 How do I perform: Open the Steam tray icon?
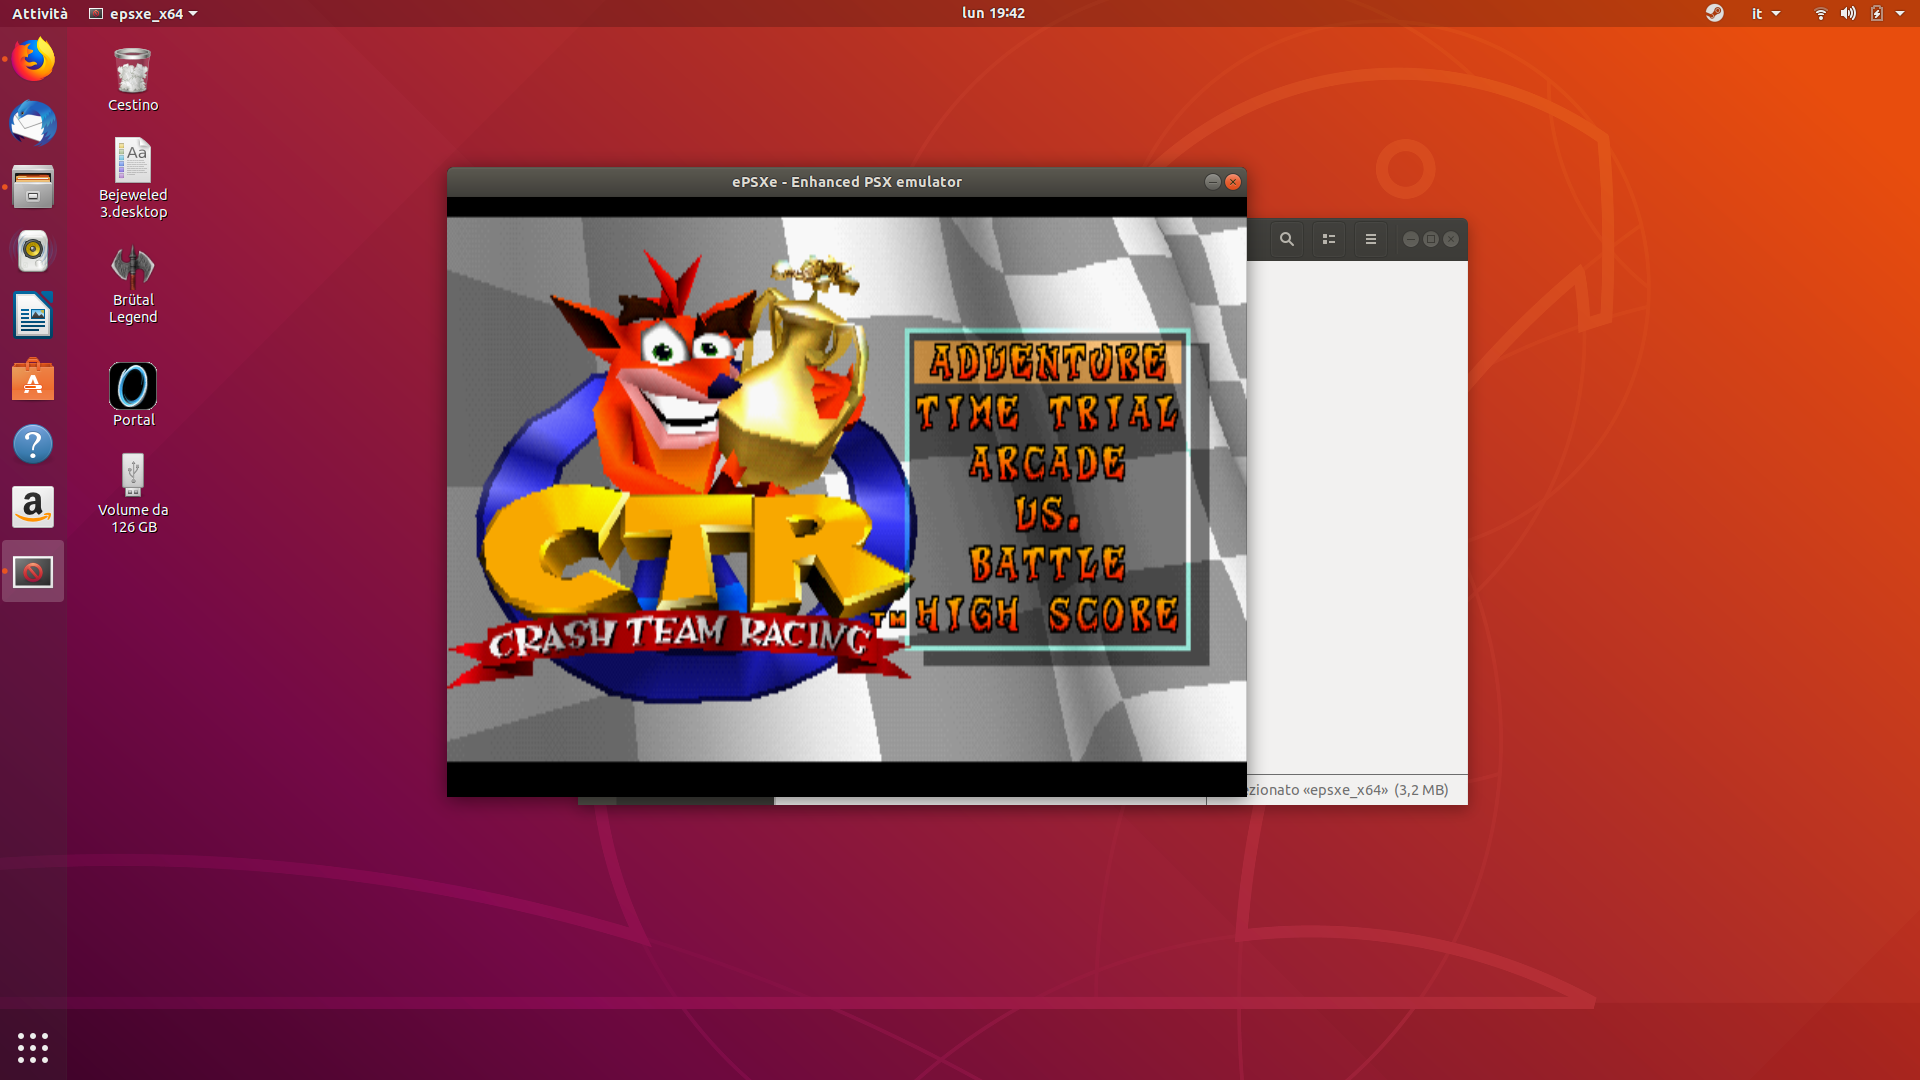pyautogui.click(x=1714, y=13)
